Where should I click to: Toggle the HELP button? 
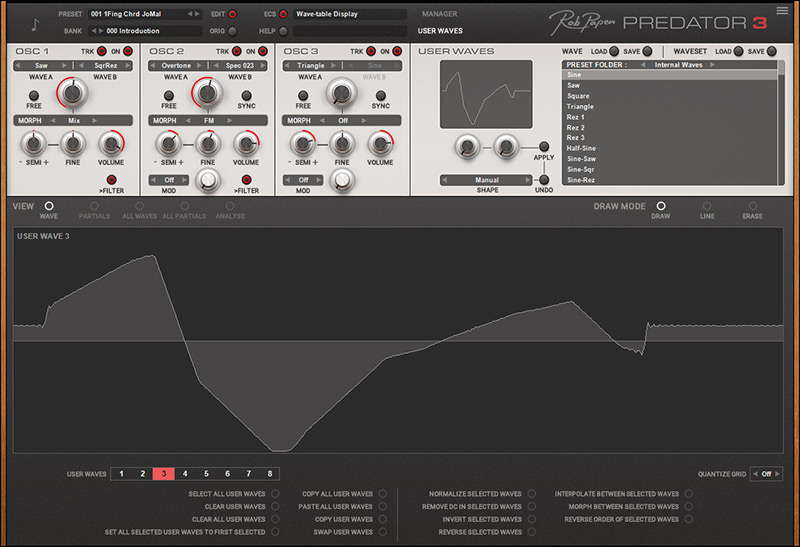point(283,31)
